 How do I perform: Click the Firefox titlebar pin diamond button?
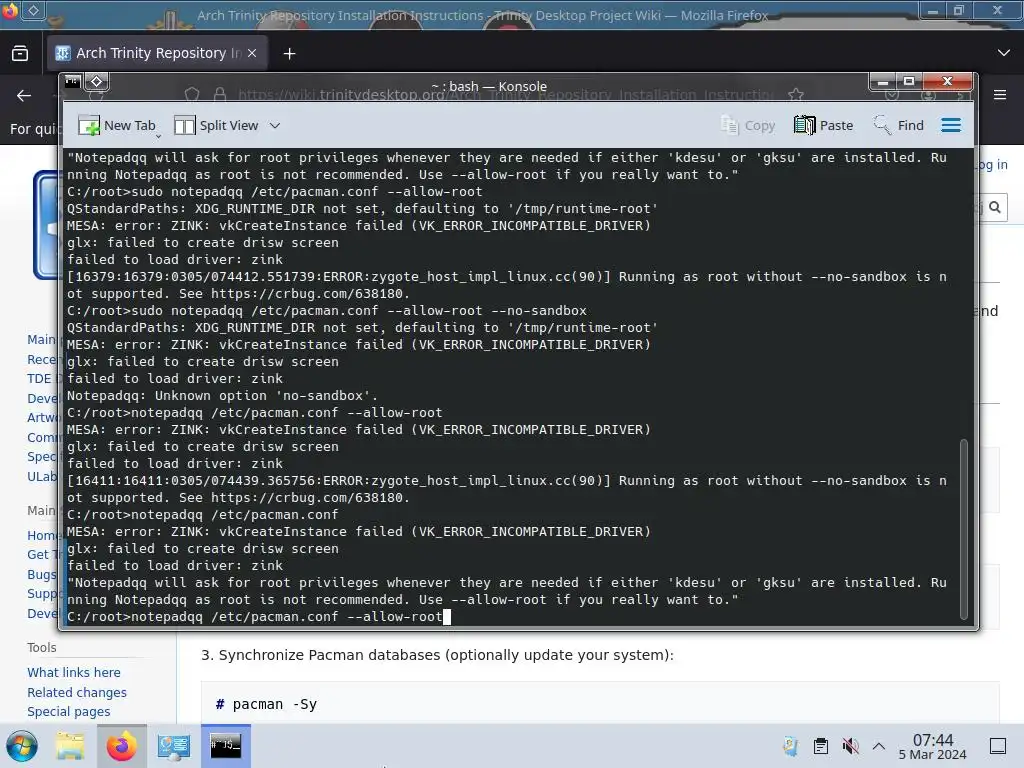click(33, 10)
